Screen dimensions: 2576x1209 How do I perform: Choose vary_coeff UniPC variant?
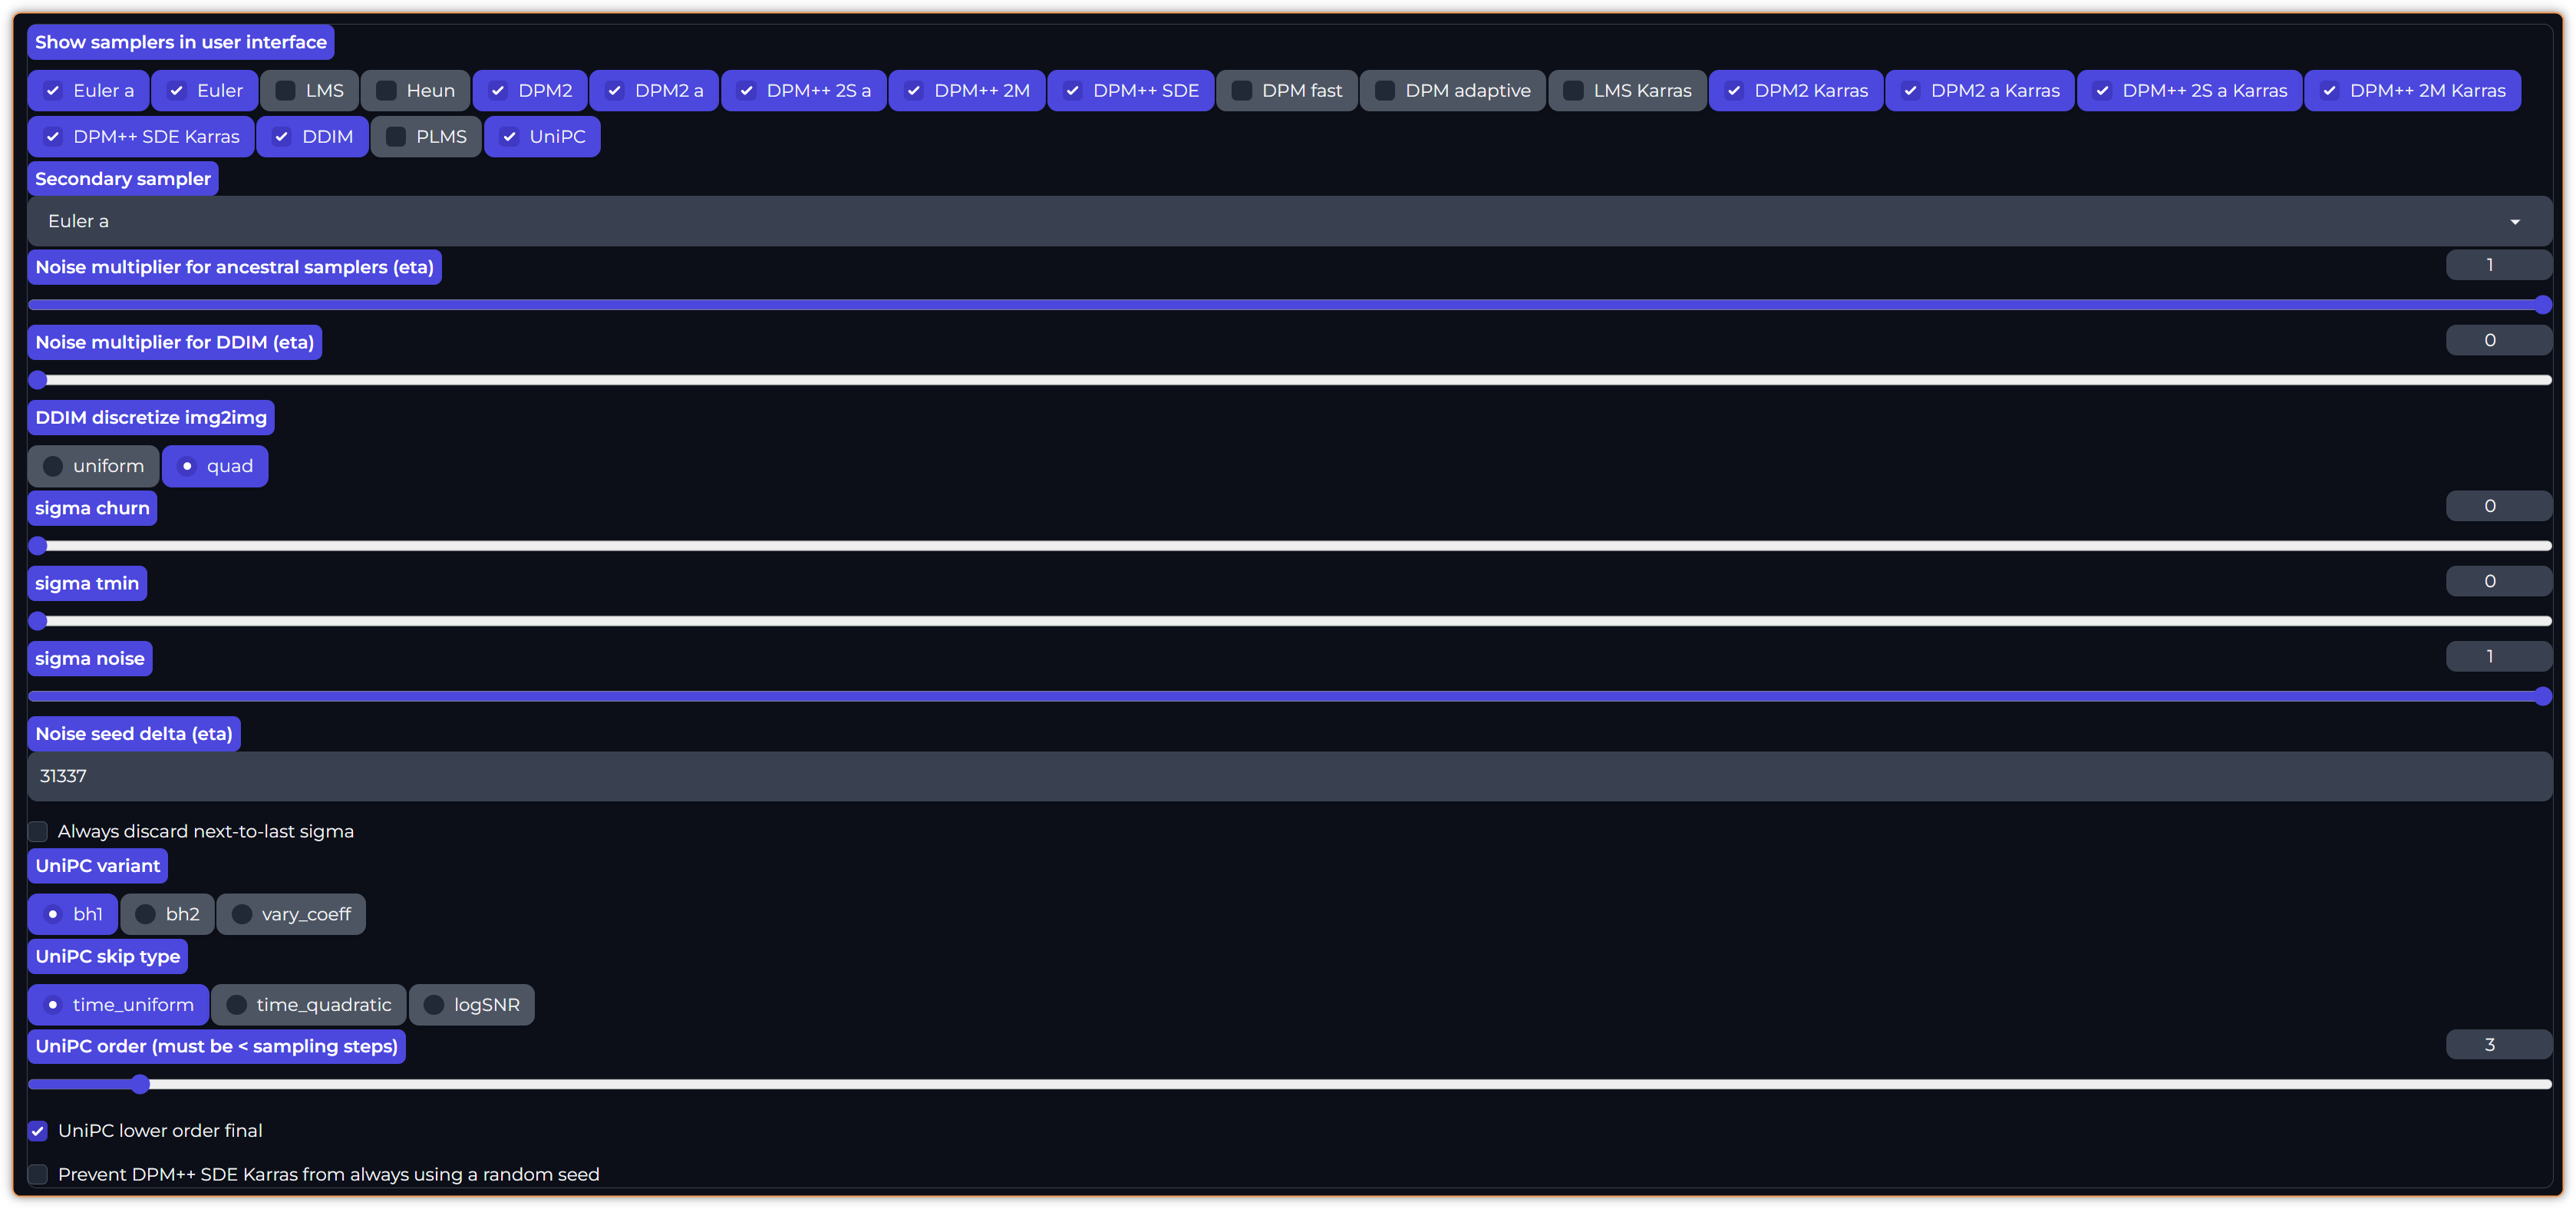tap(242, 914)
